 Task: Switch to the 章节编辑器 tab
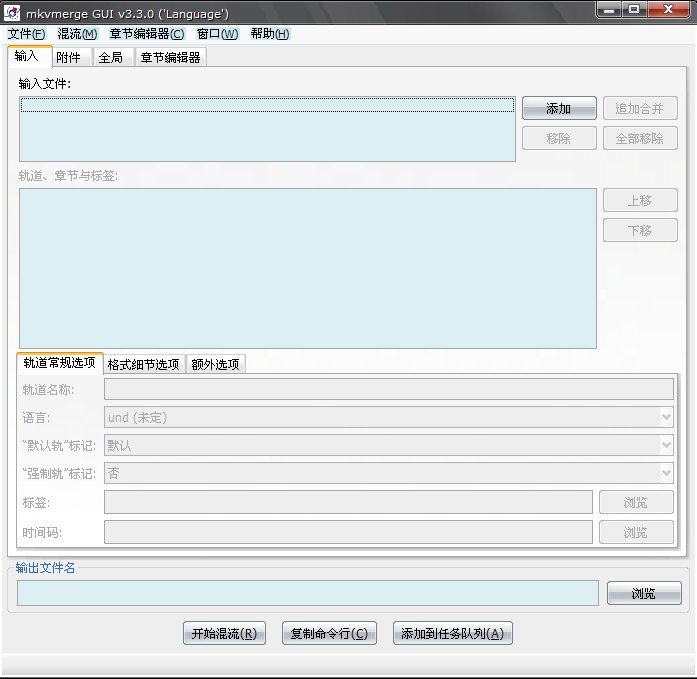(170, 57)
